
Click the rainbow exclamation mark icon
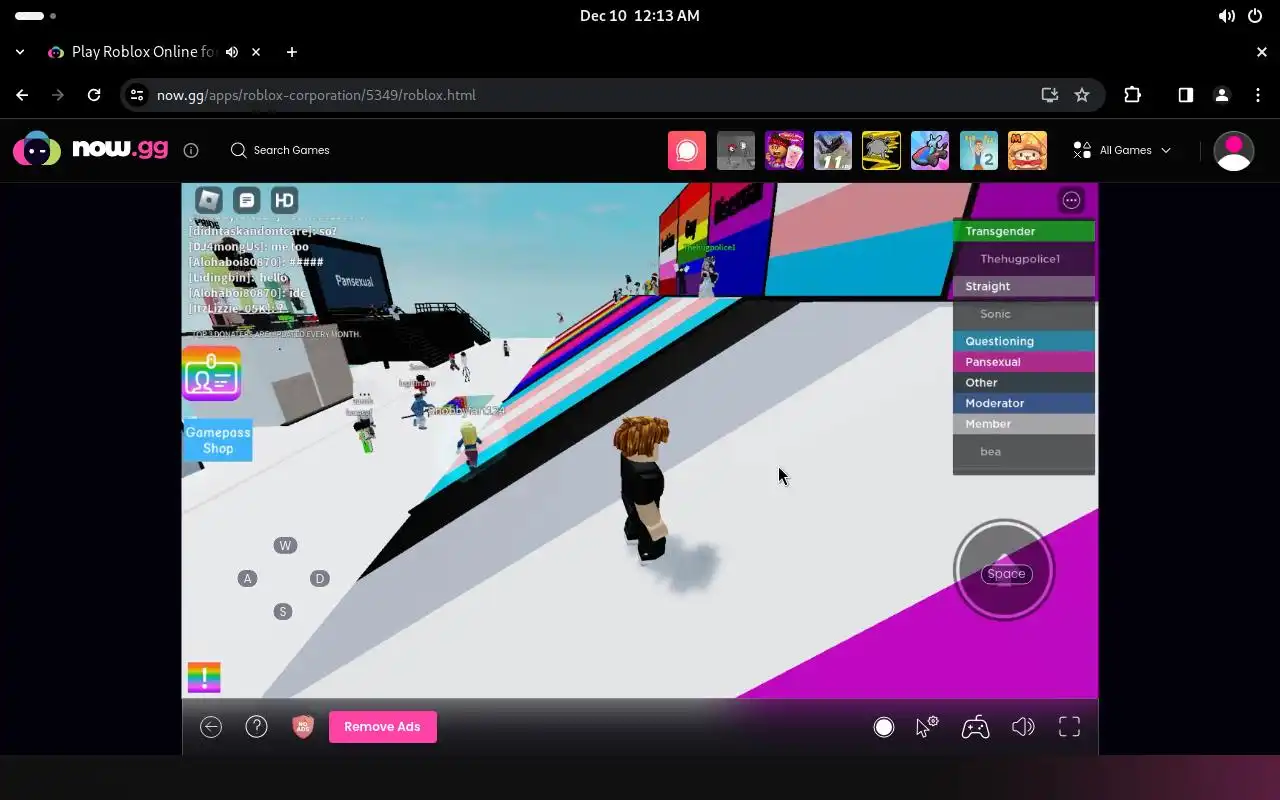click(204, 678)
